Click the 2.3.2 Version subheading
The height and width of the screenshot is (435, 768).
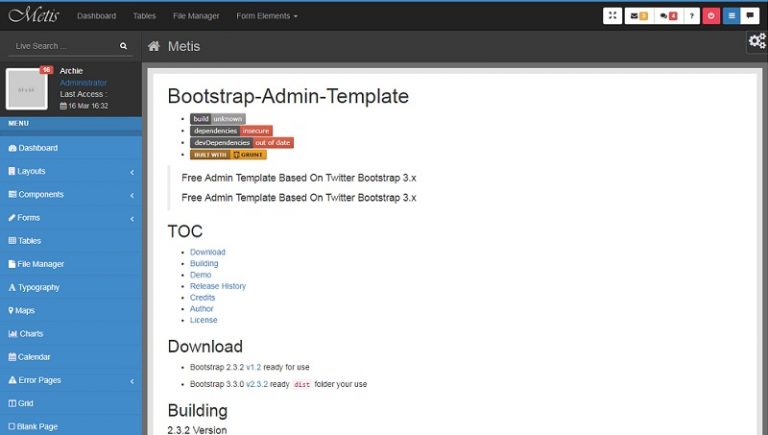pos(197,430)
